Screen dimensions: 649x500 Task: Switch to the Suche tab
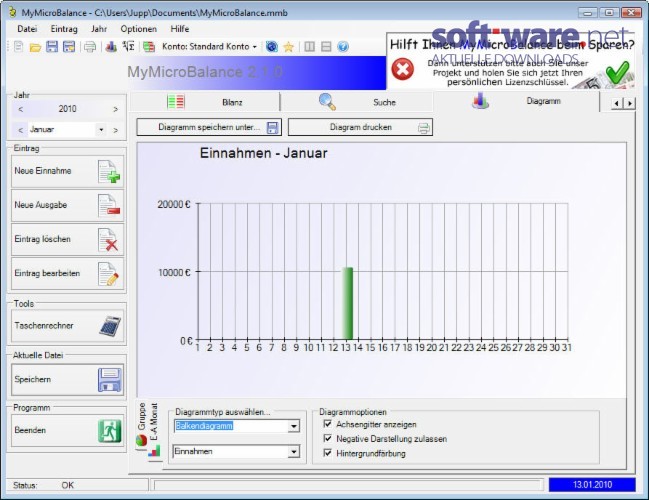(358, 102)
